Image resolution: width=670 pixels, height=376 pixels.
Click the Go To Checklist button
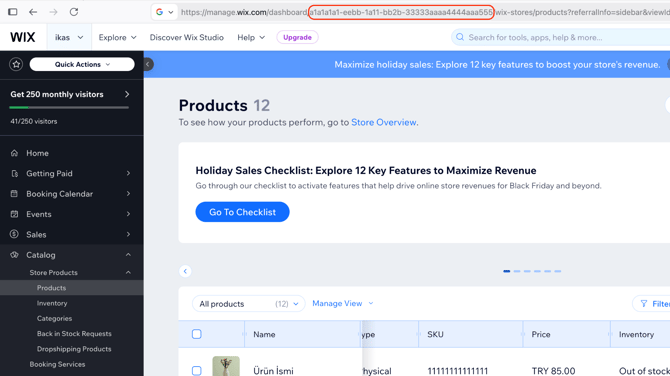pos(242,212)
